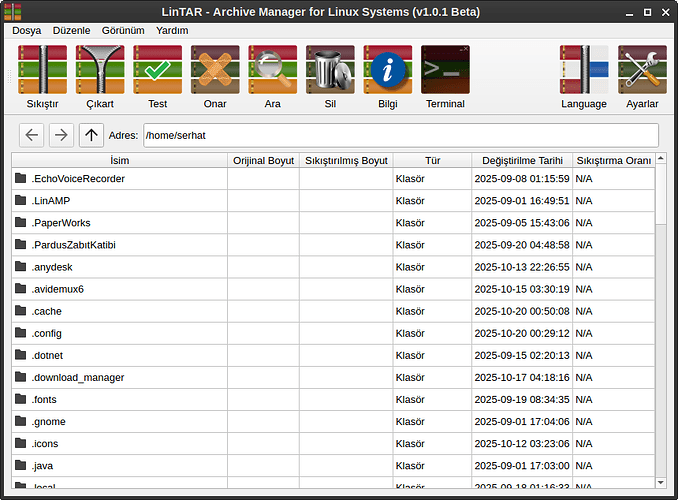Viewport: 678px width, 500px height.
Task: Open the Dosya menu
Action: pos(27,31)
